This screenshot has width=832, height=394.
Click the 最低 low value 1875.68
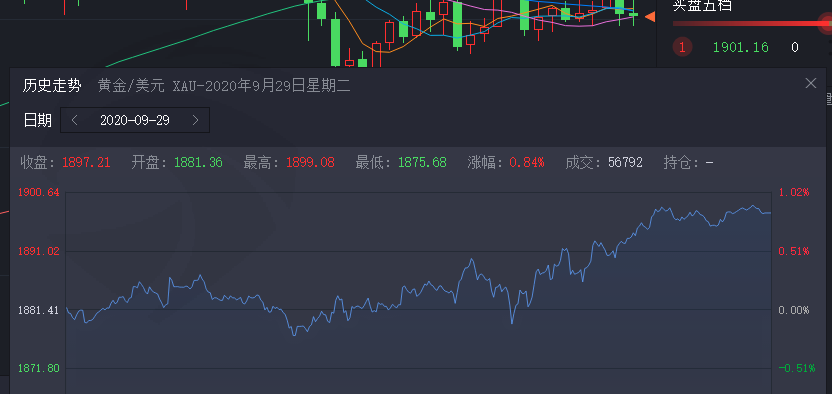point(422,162)
